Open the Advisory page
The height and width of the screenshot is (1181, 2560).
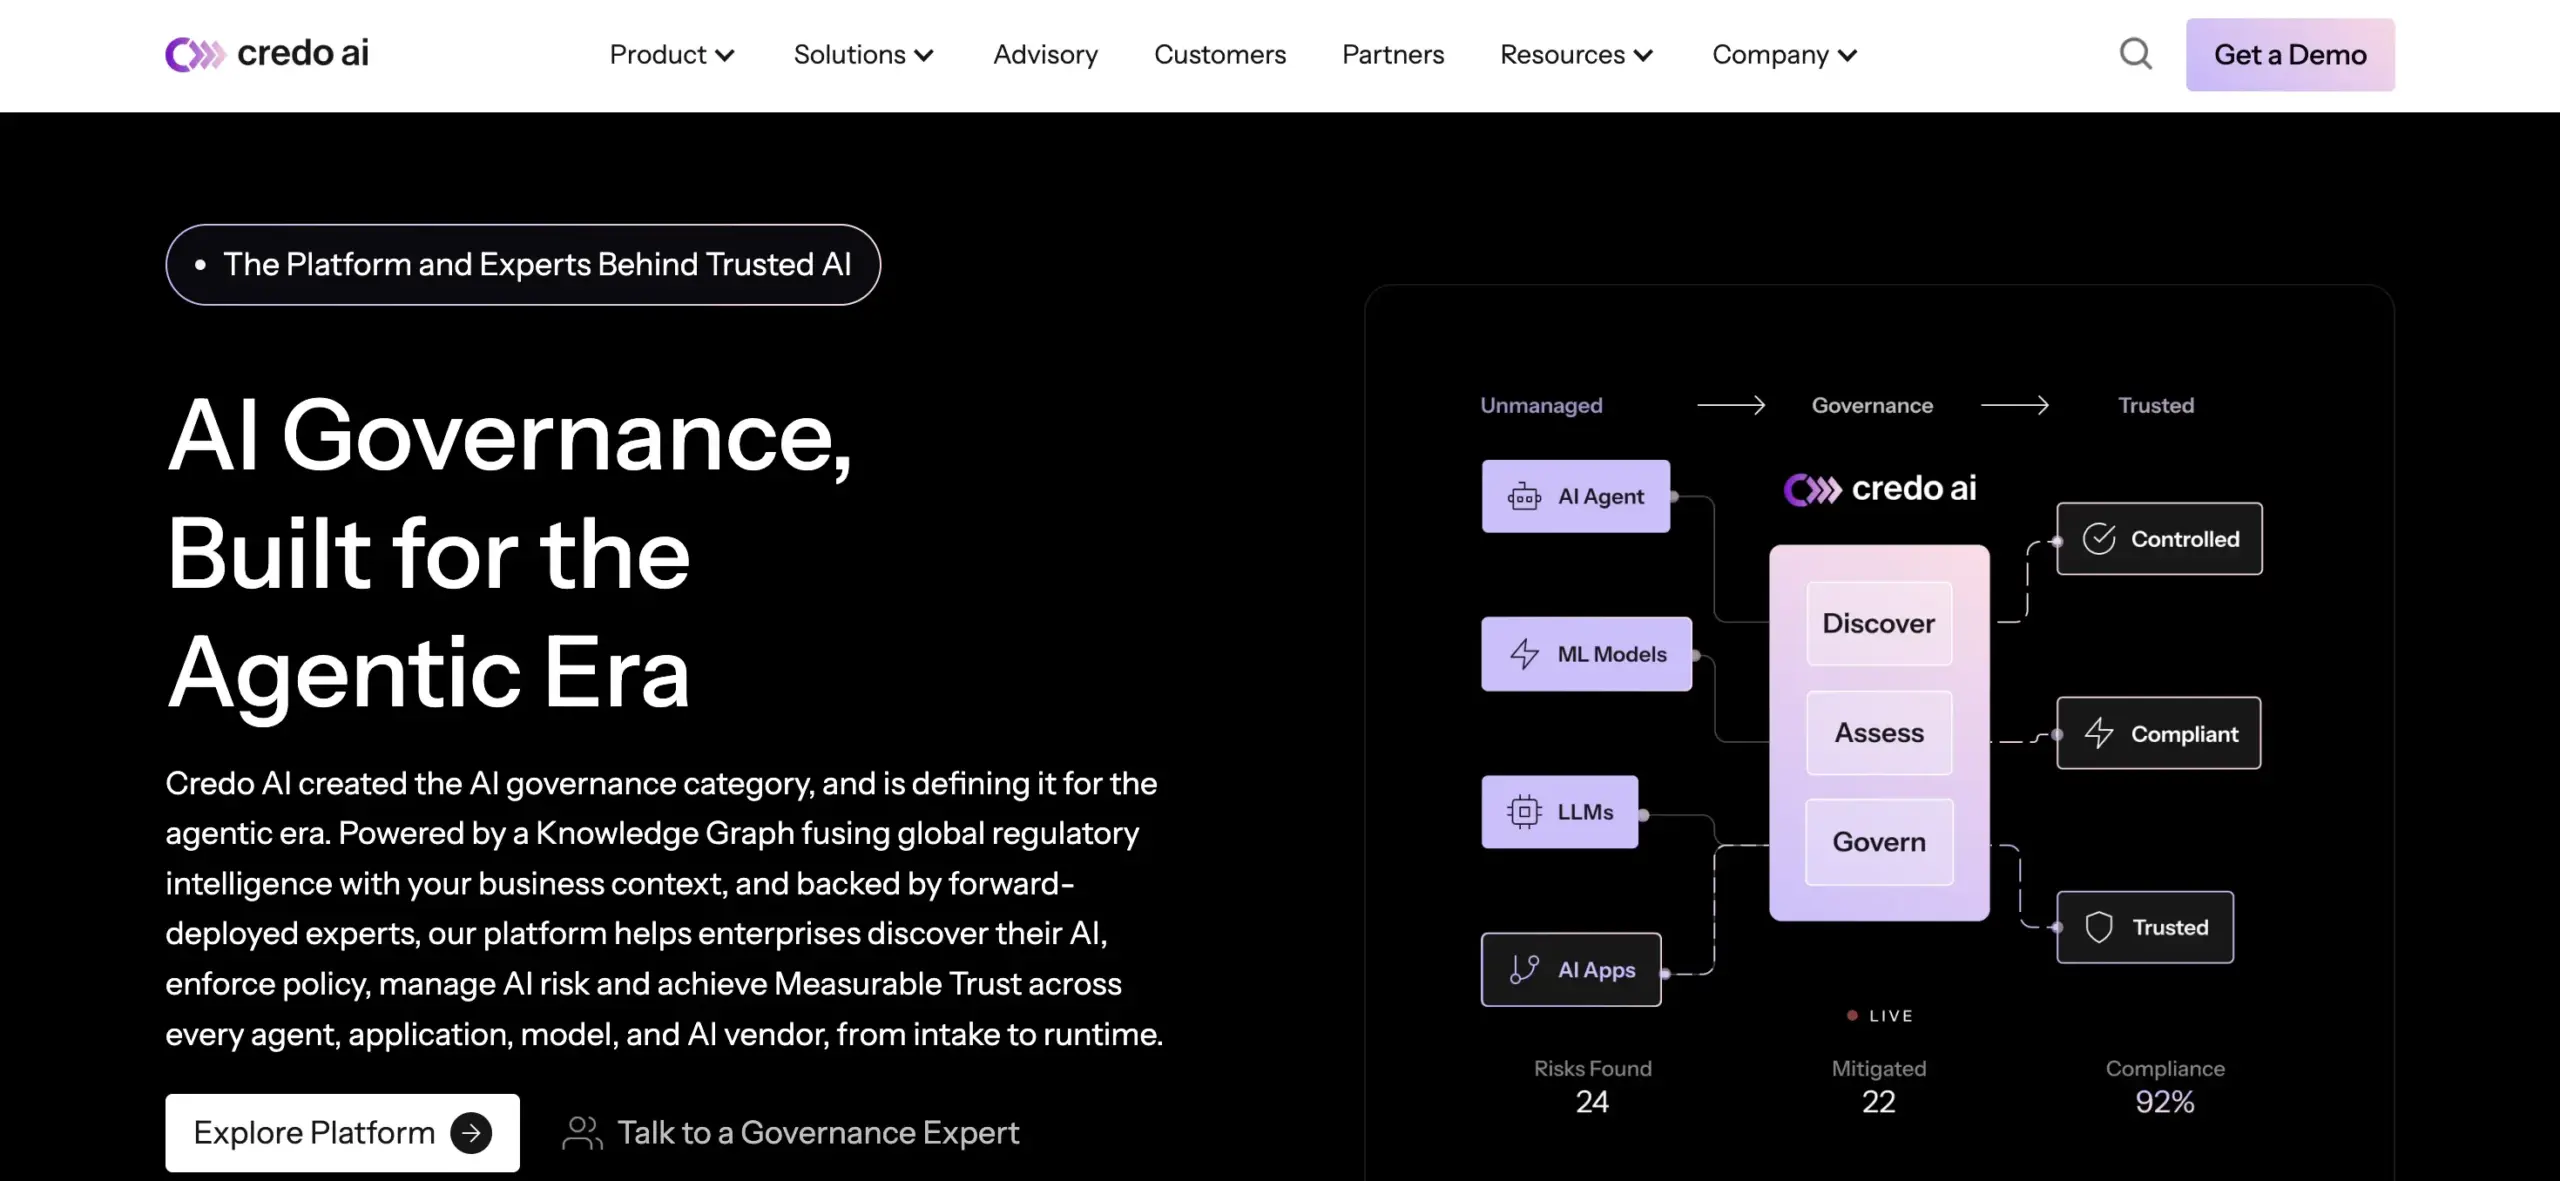1045,55
